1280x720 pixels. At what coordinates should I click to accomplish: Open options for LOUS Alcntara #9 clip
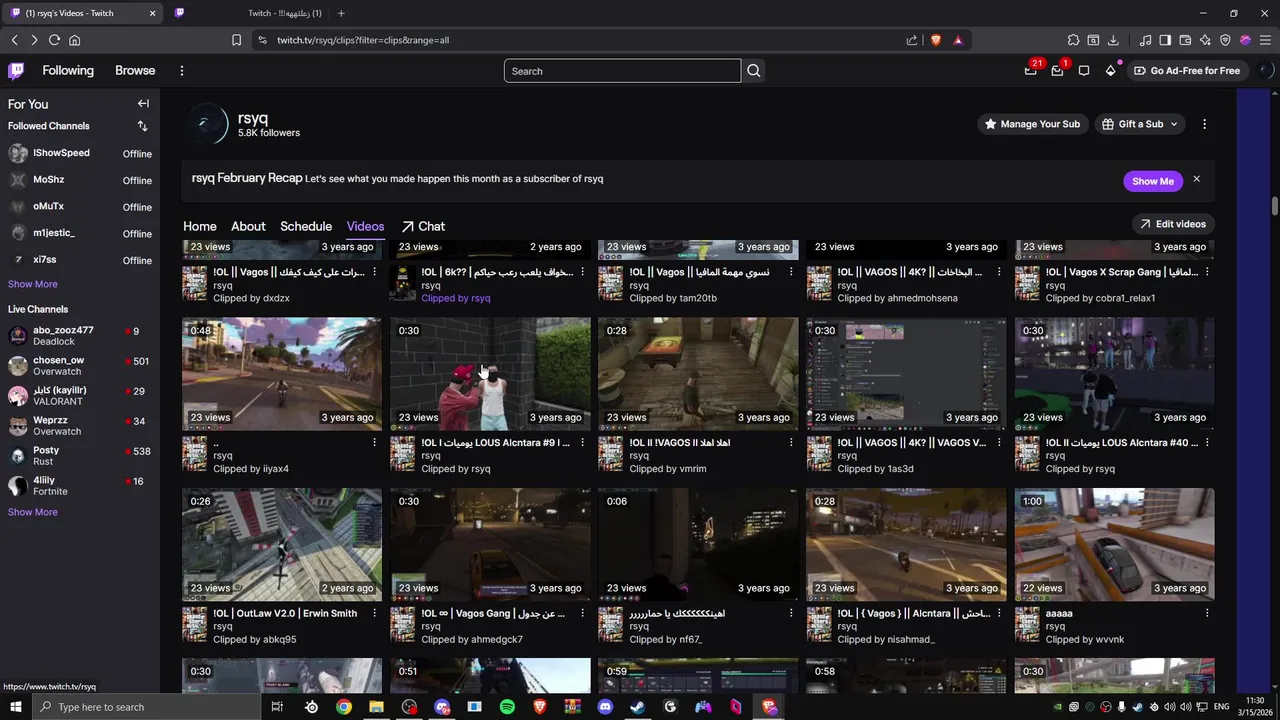click(583, 442)
